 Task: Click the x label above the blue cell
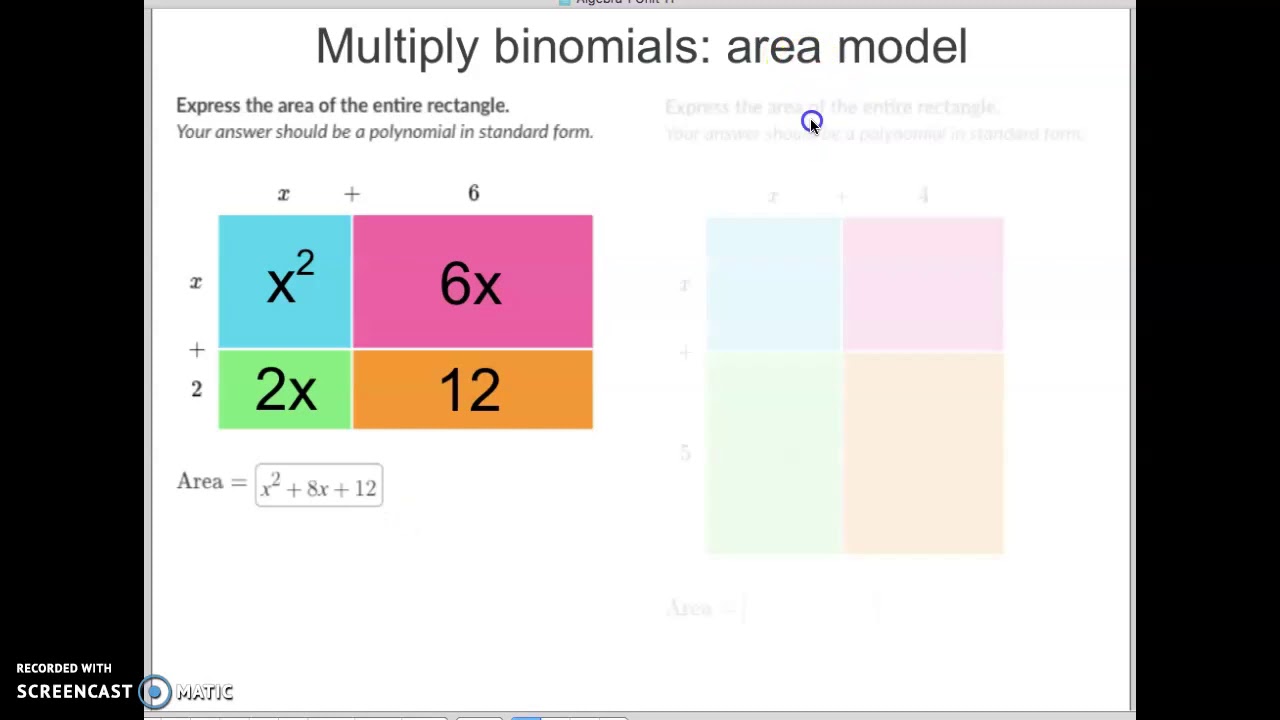point(284,194)
